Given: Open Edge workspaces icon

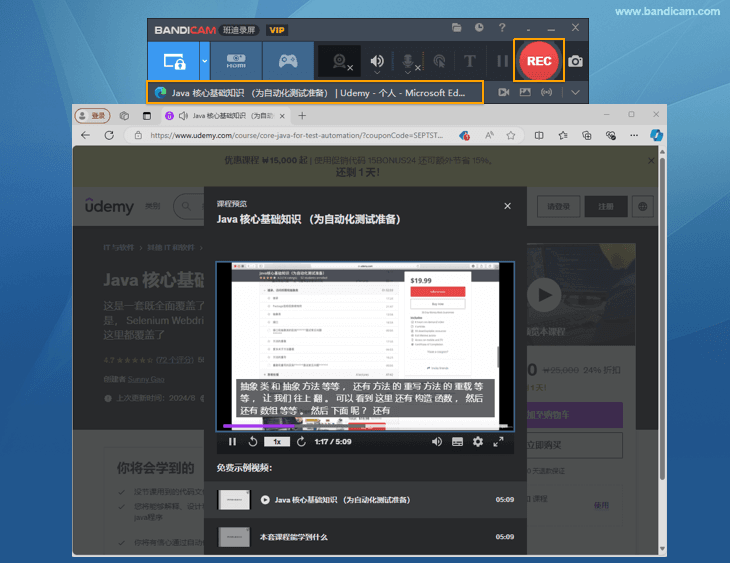Looking at the screenshot, I should point(124,115).
